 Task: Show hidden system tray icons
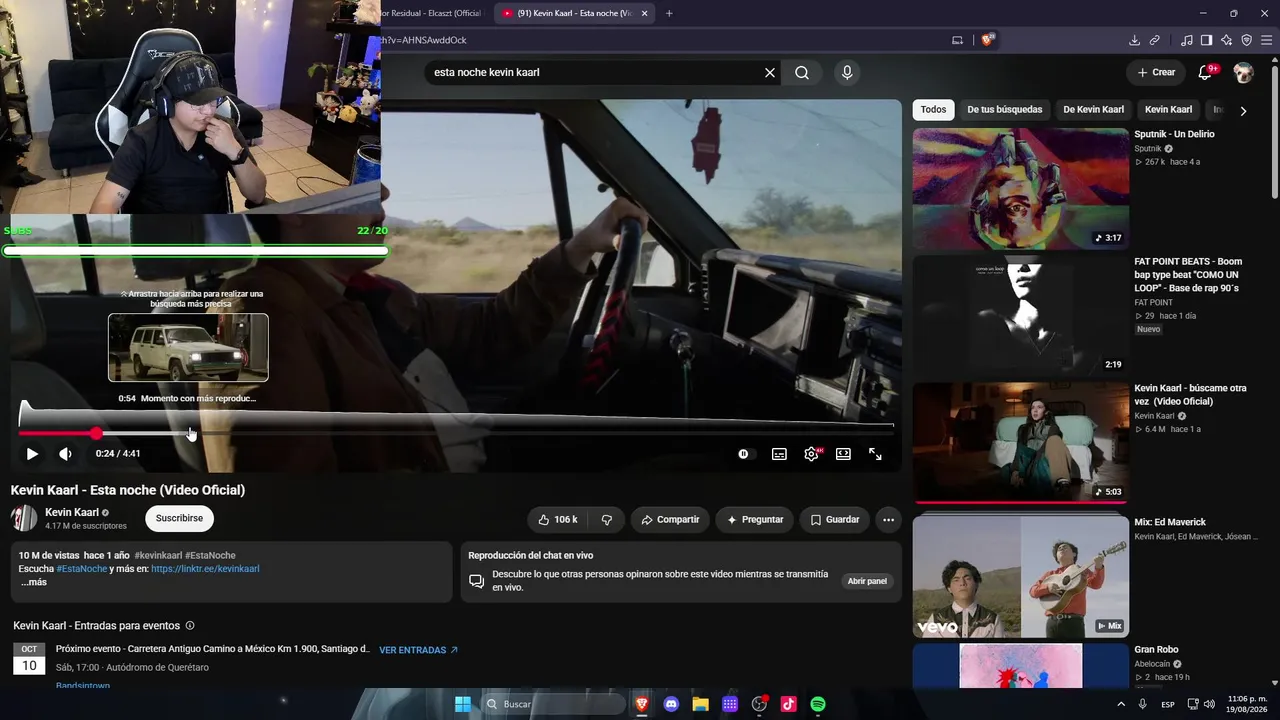[1121, 704]
